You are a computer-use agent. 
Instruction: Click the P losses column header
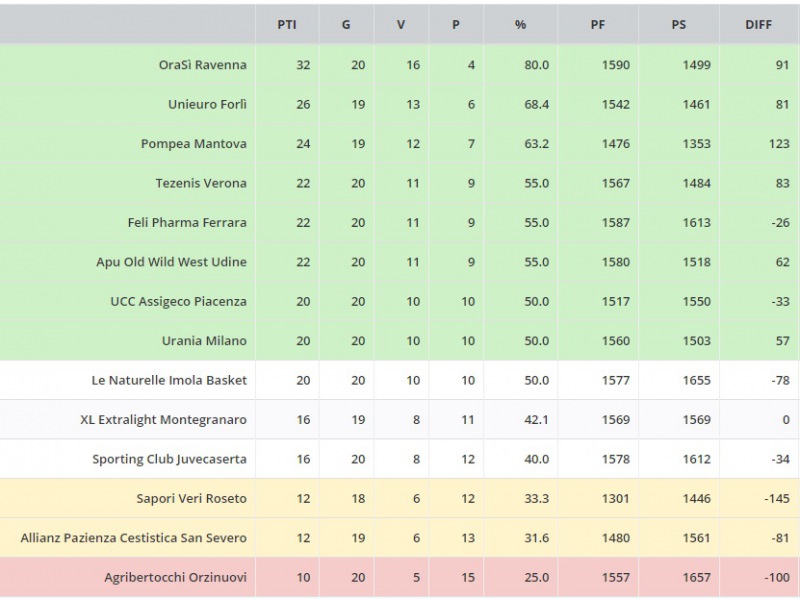tap(456, 25)
